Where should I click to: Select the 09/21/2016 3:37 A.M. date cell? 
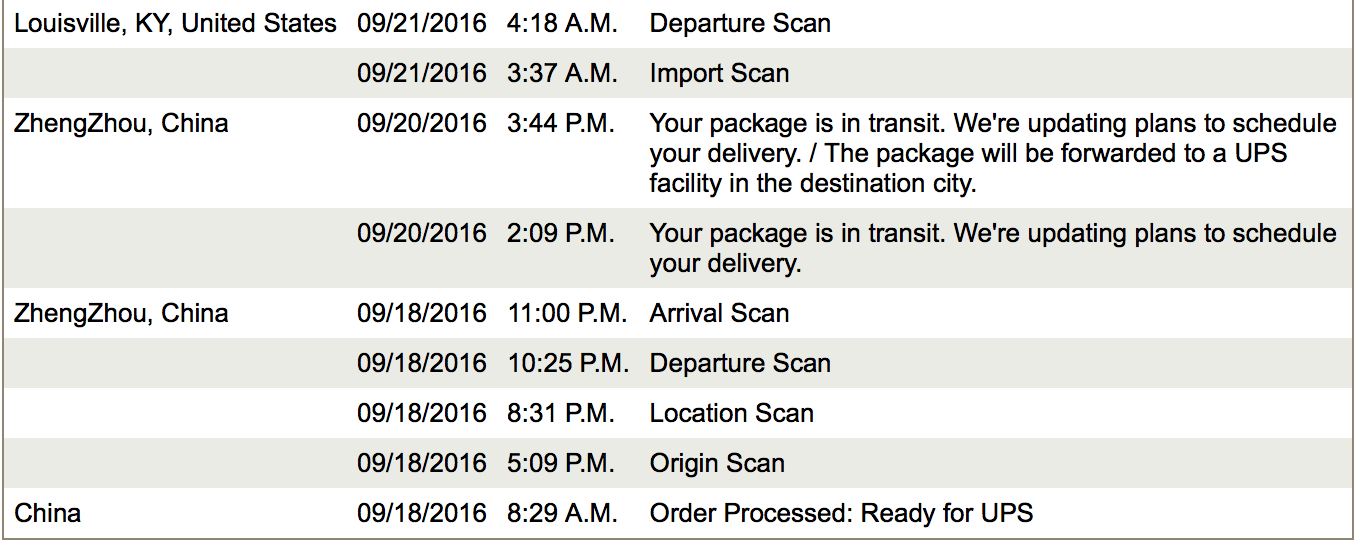point(422,74)
